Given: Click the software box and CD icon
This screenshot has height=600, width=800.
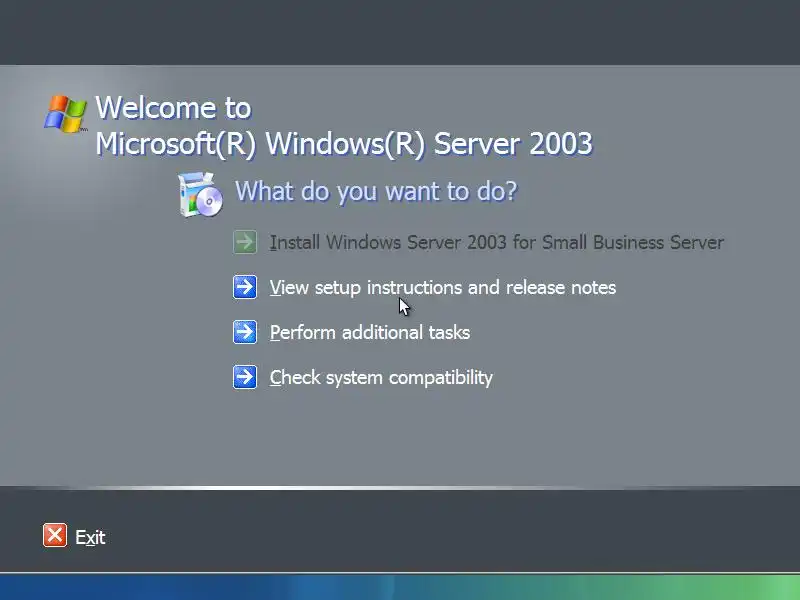Looking at the screenshot, I should coord(201,194).
